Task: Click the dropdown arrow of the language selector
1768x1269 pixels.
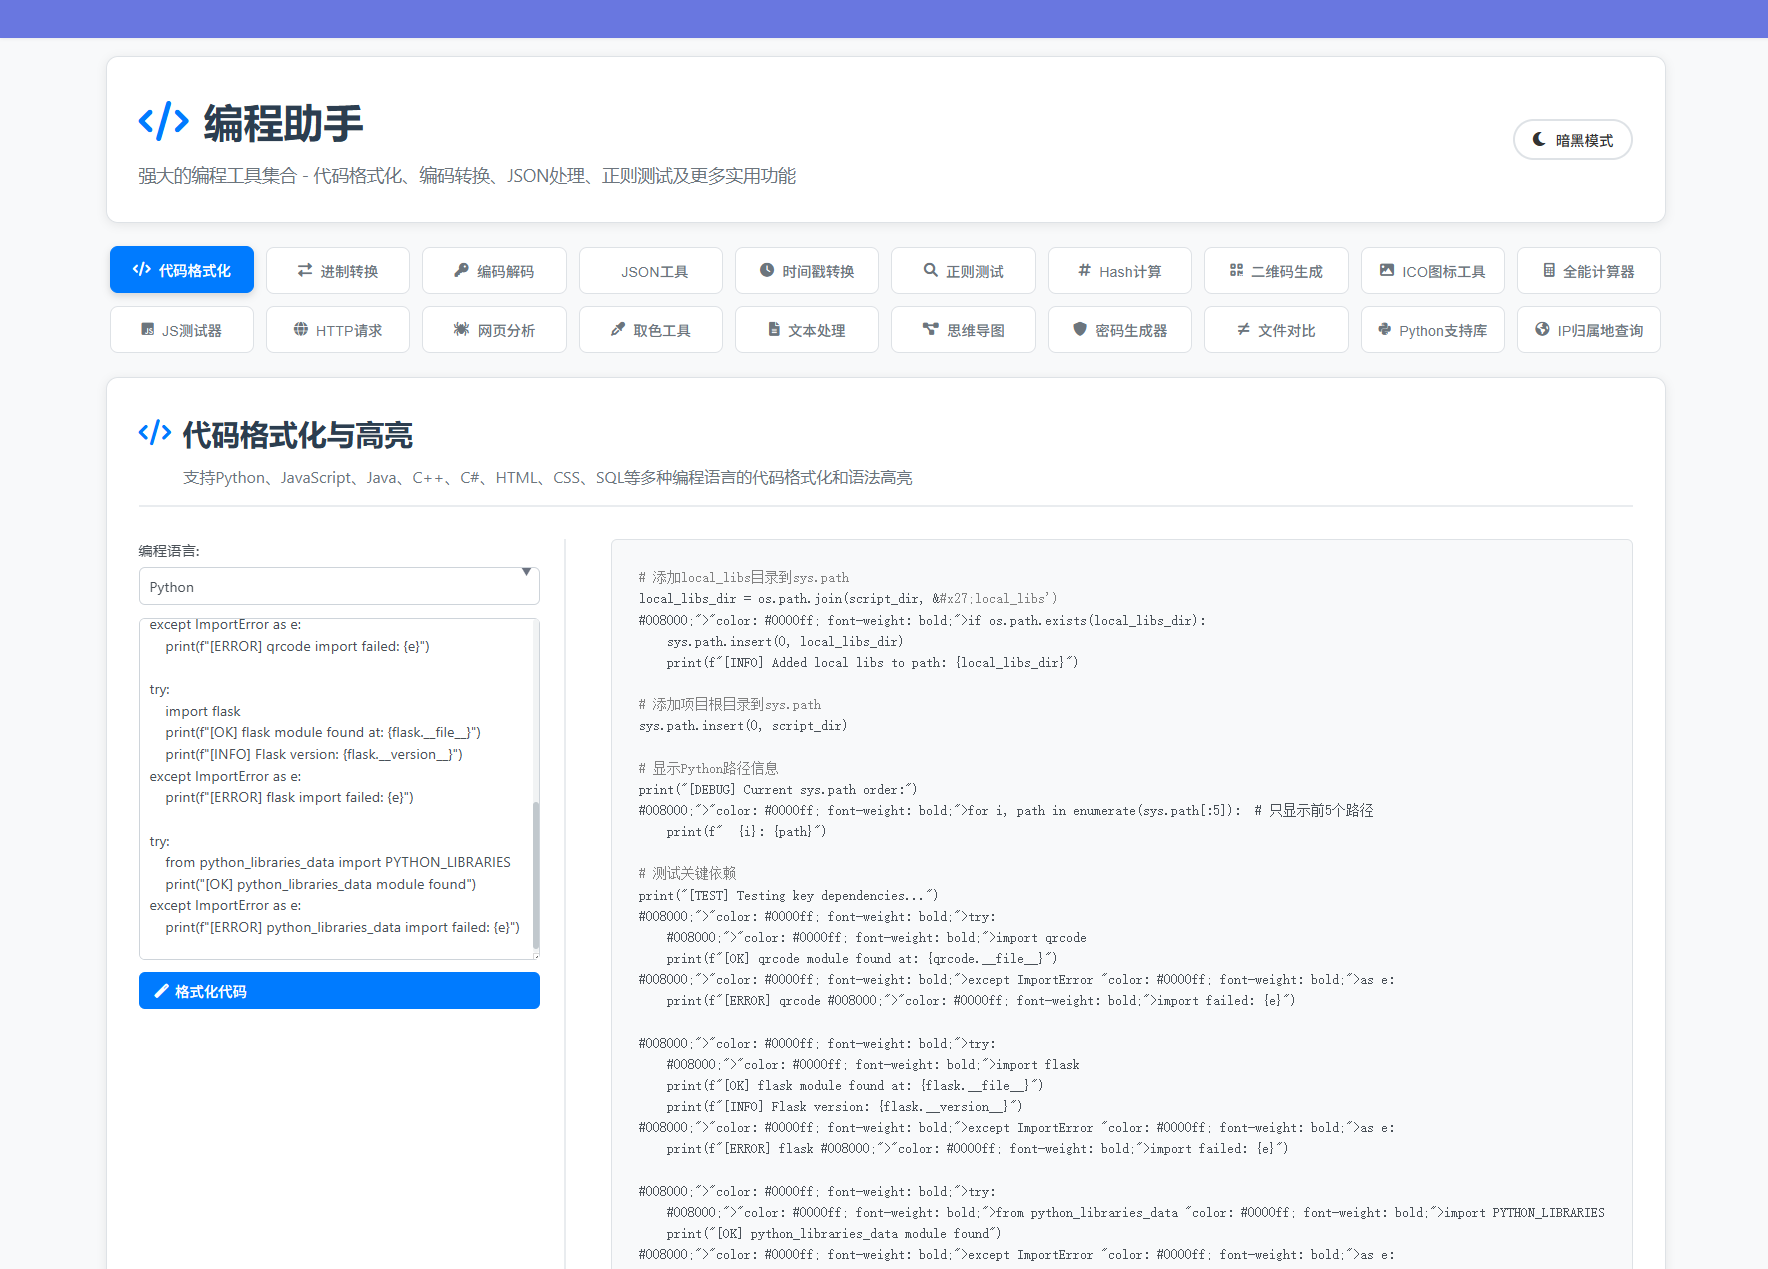Action: 526,573
